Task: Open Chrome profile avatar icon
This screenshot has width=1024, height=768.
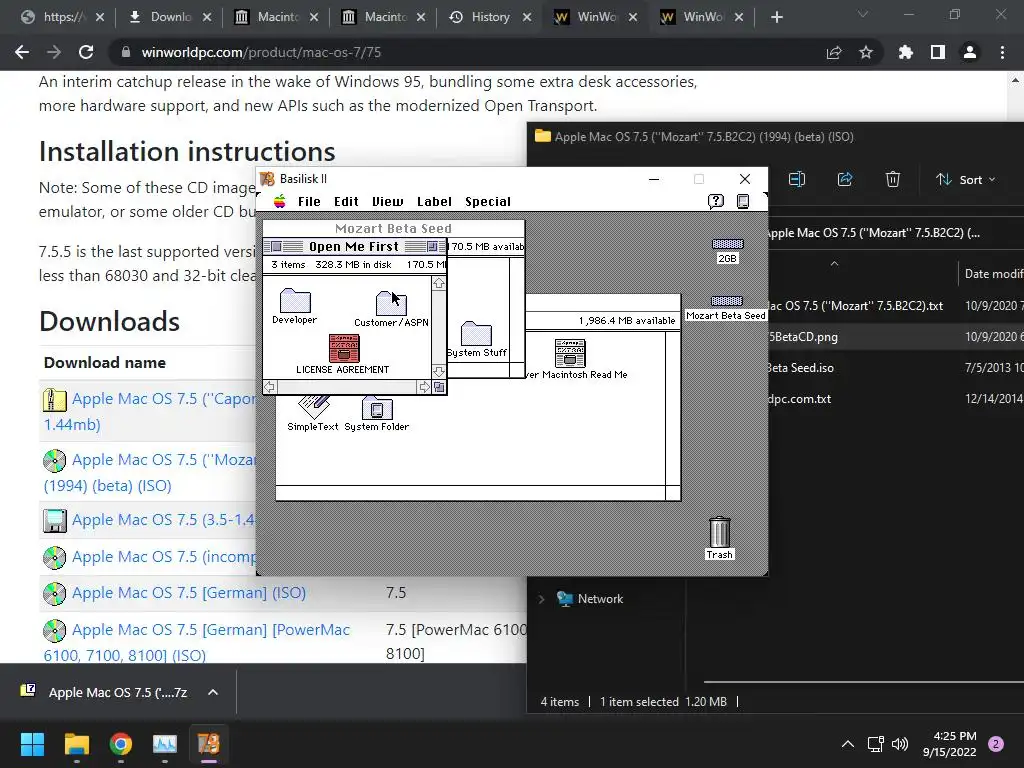Action: coord(970,52)
